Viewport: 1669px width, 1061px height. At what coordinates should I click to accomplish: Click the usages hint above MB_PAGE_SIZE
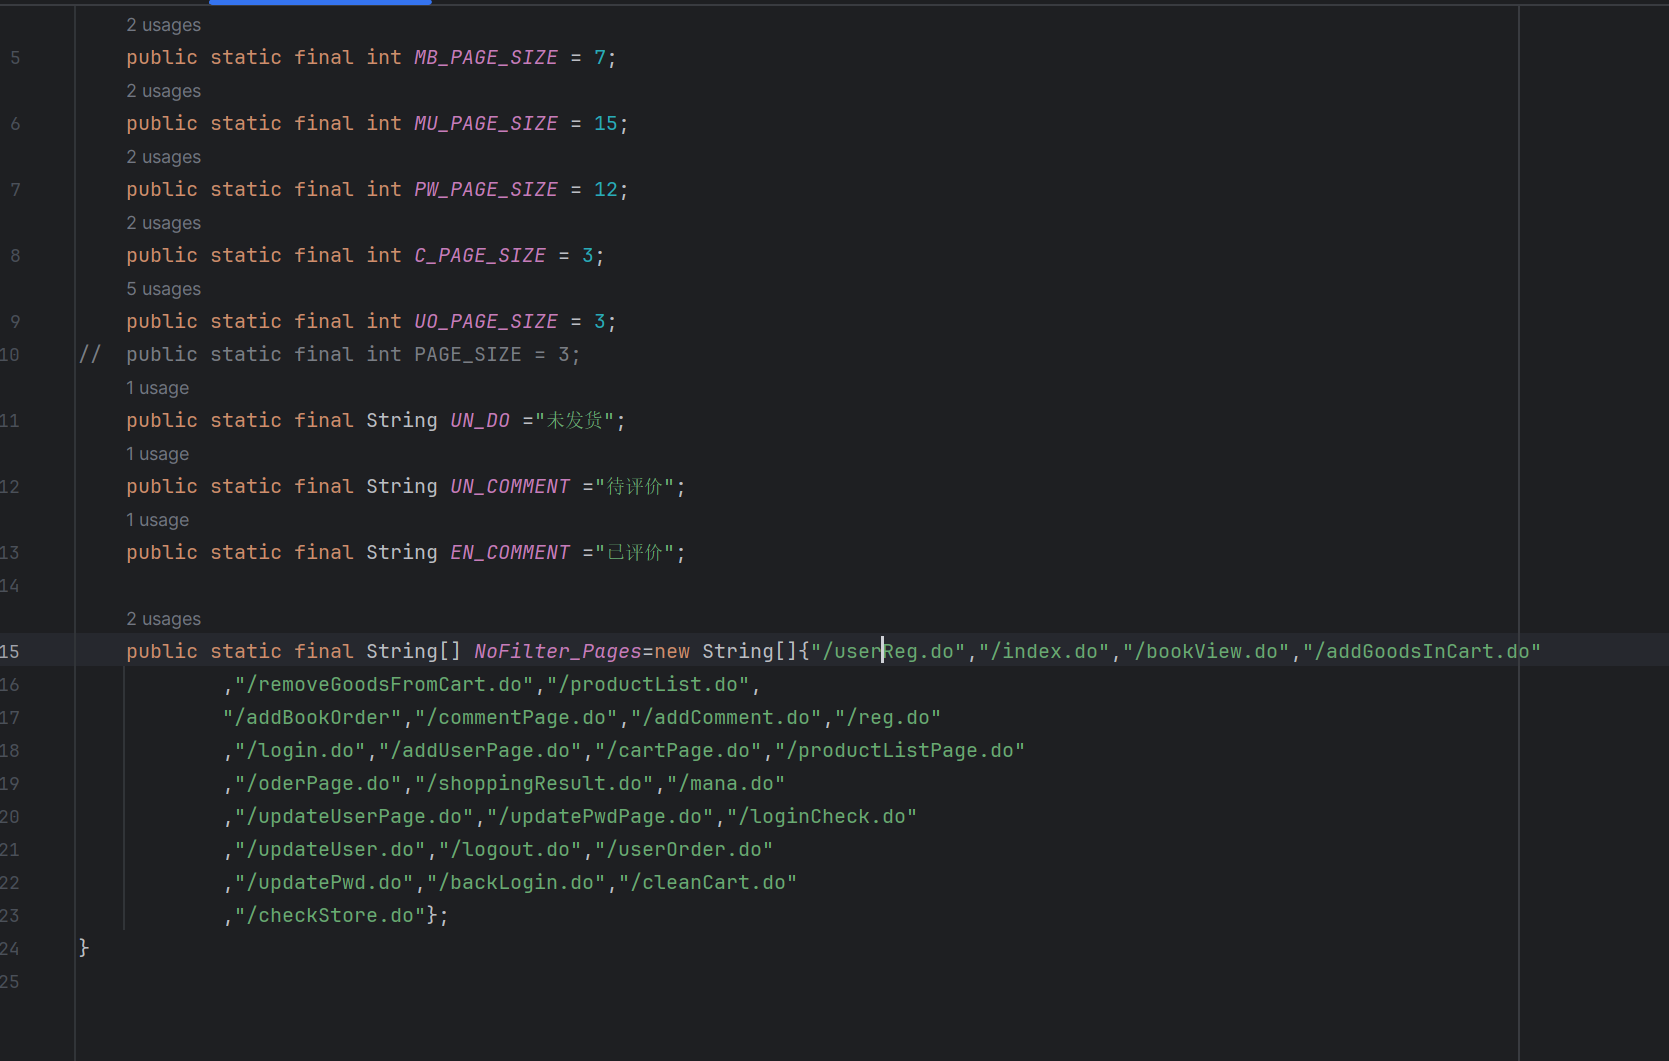tap(163, 25)
